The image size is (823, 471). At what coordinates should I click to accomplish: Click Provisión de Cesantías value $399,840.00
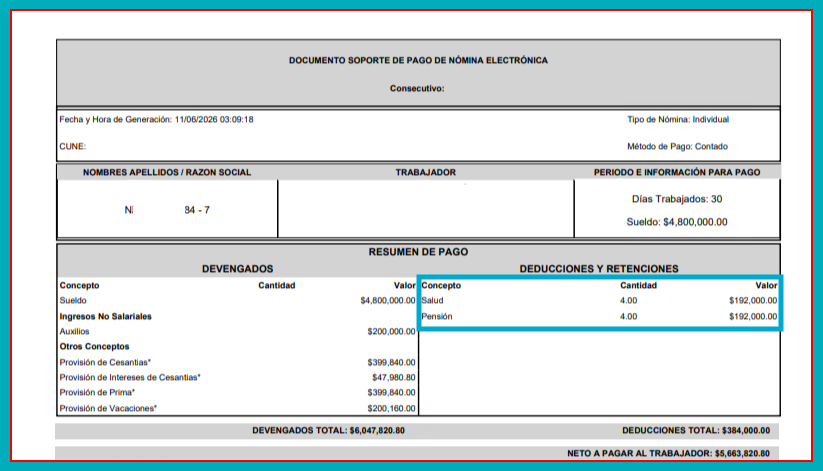(392, 362)
